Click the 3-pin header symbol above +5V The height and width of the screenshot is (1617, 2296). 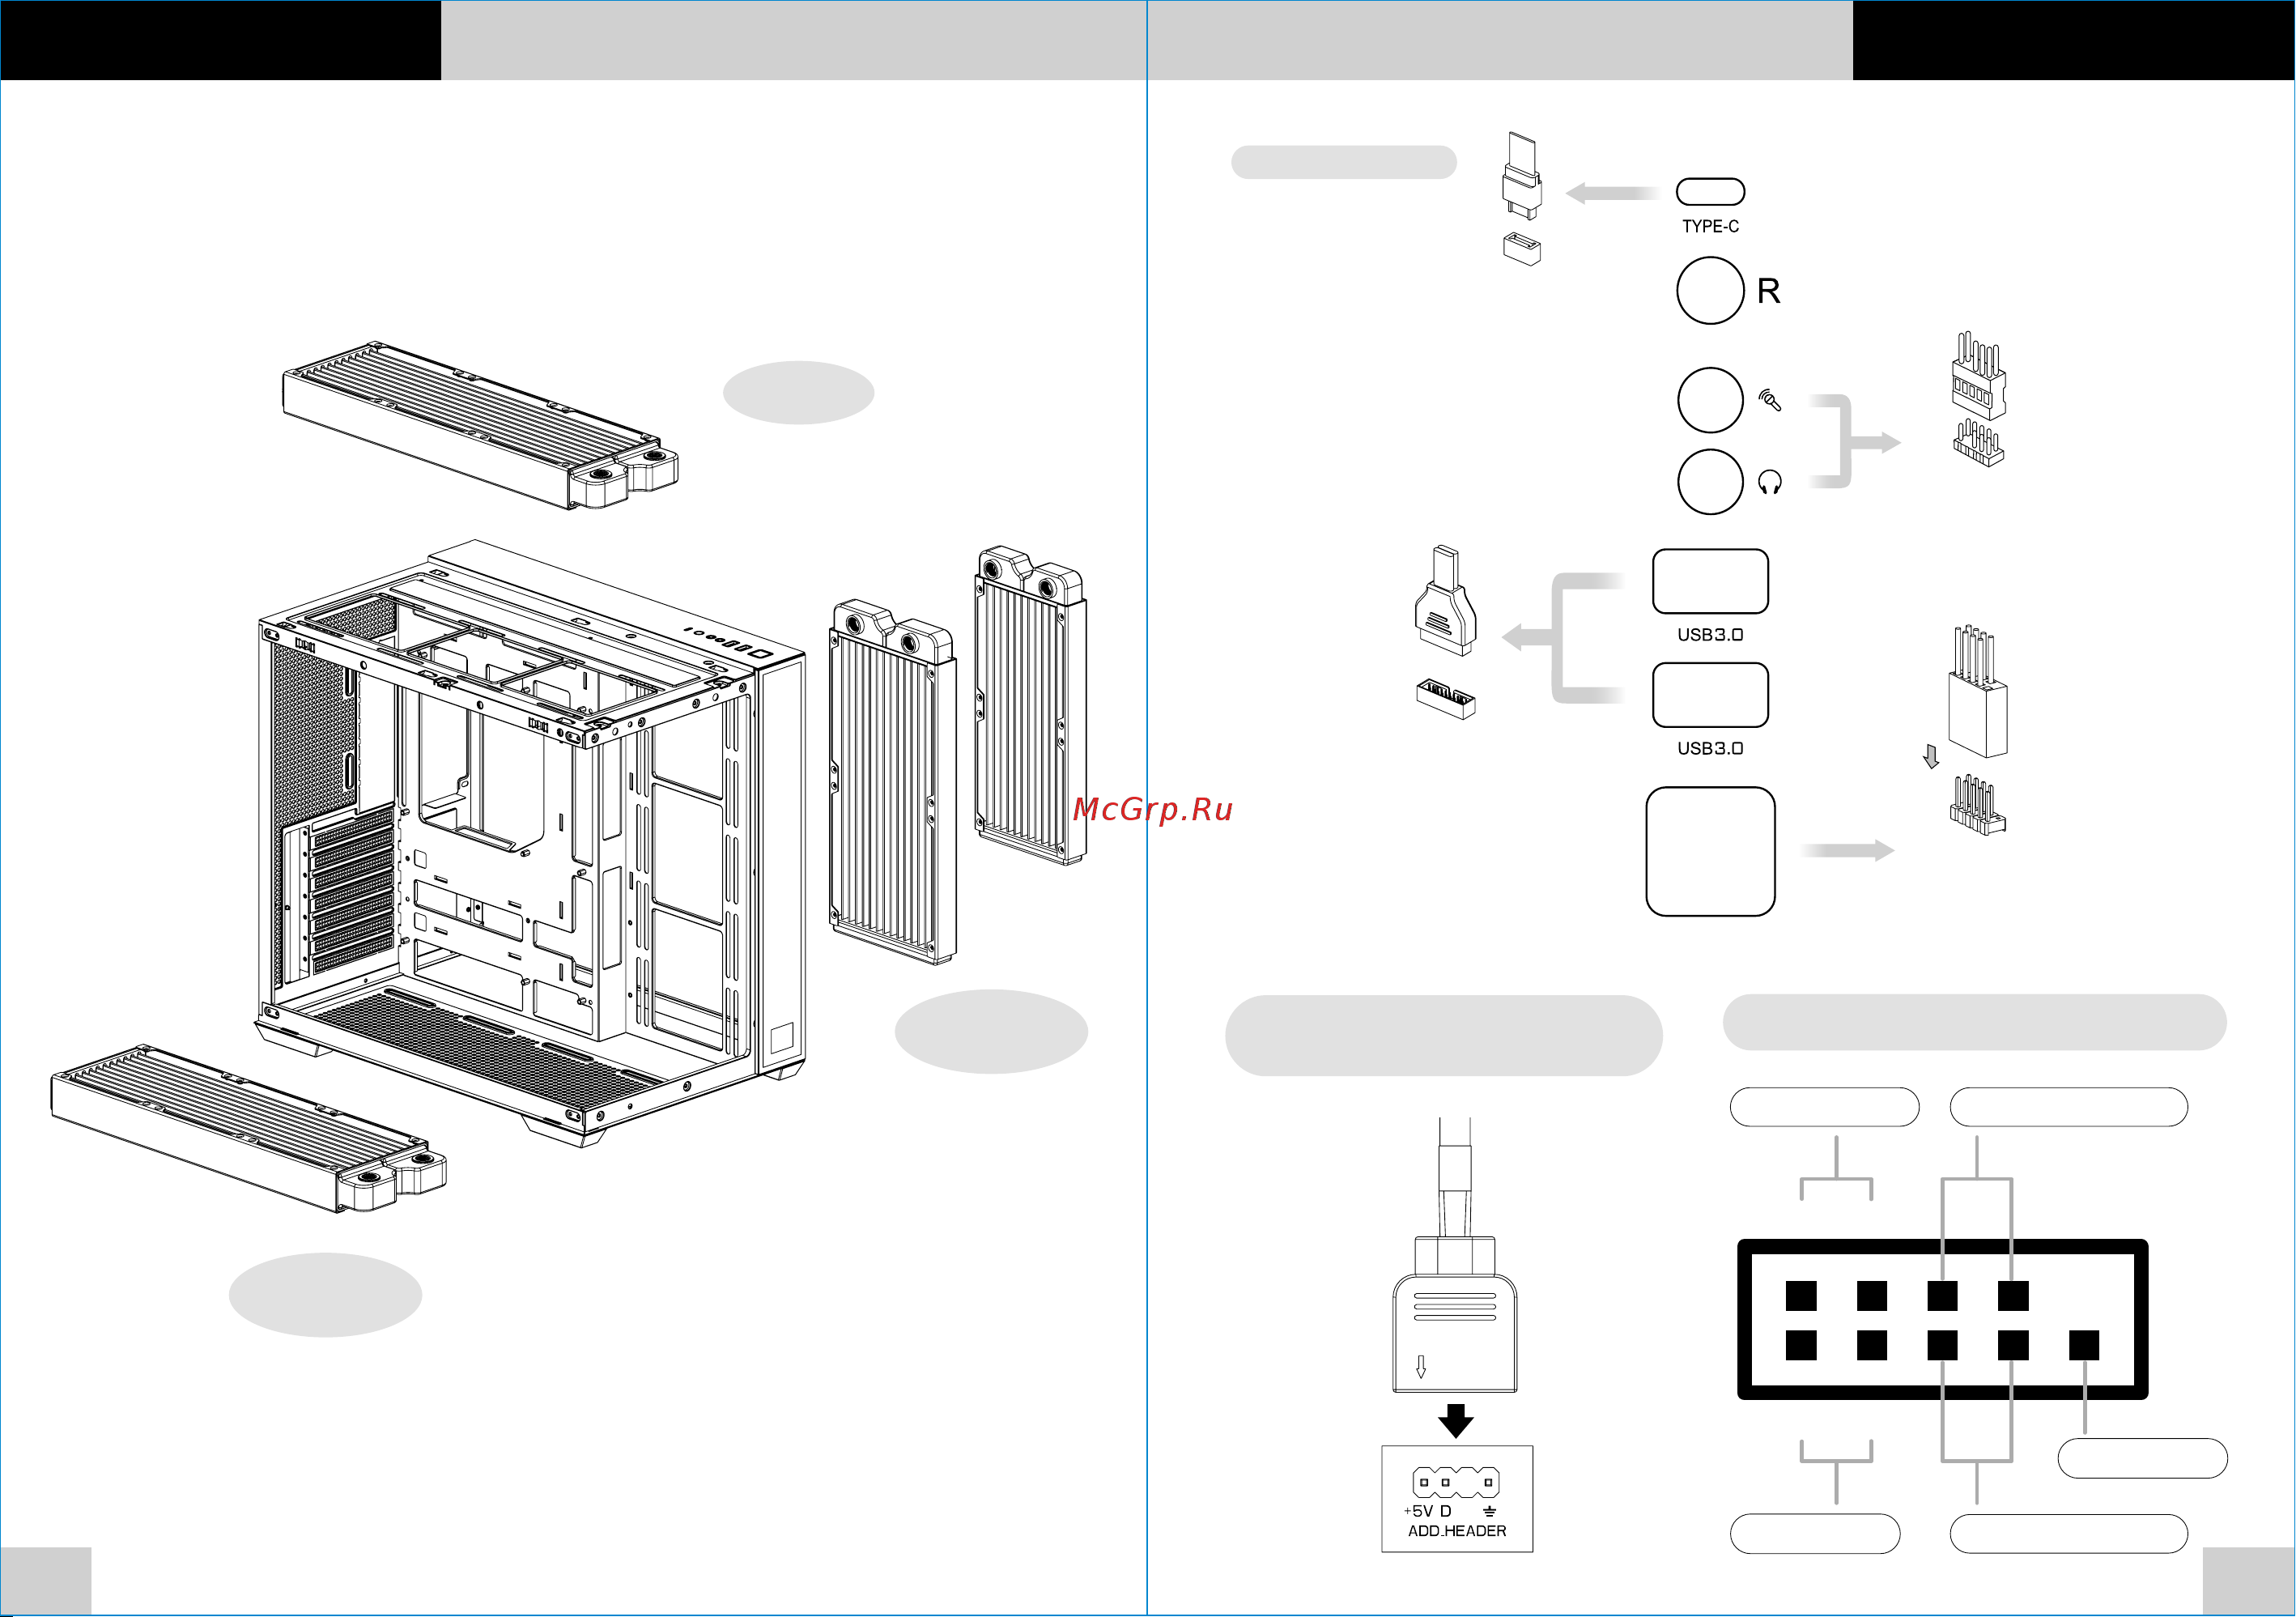click(1456, 1482)
